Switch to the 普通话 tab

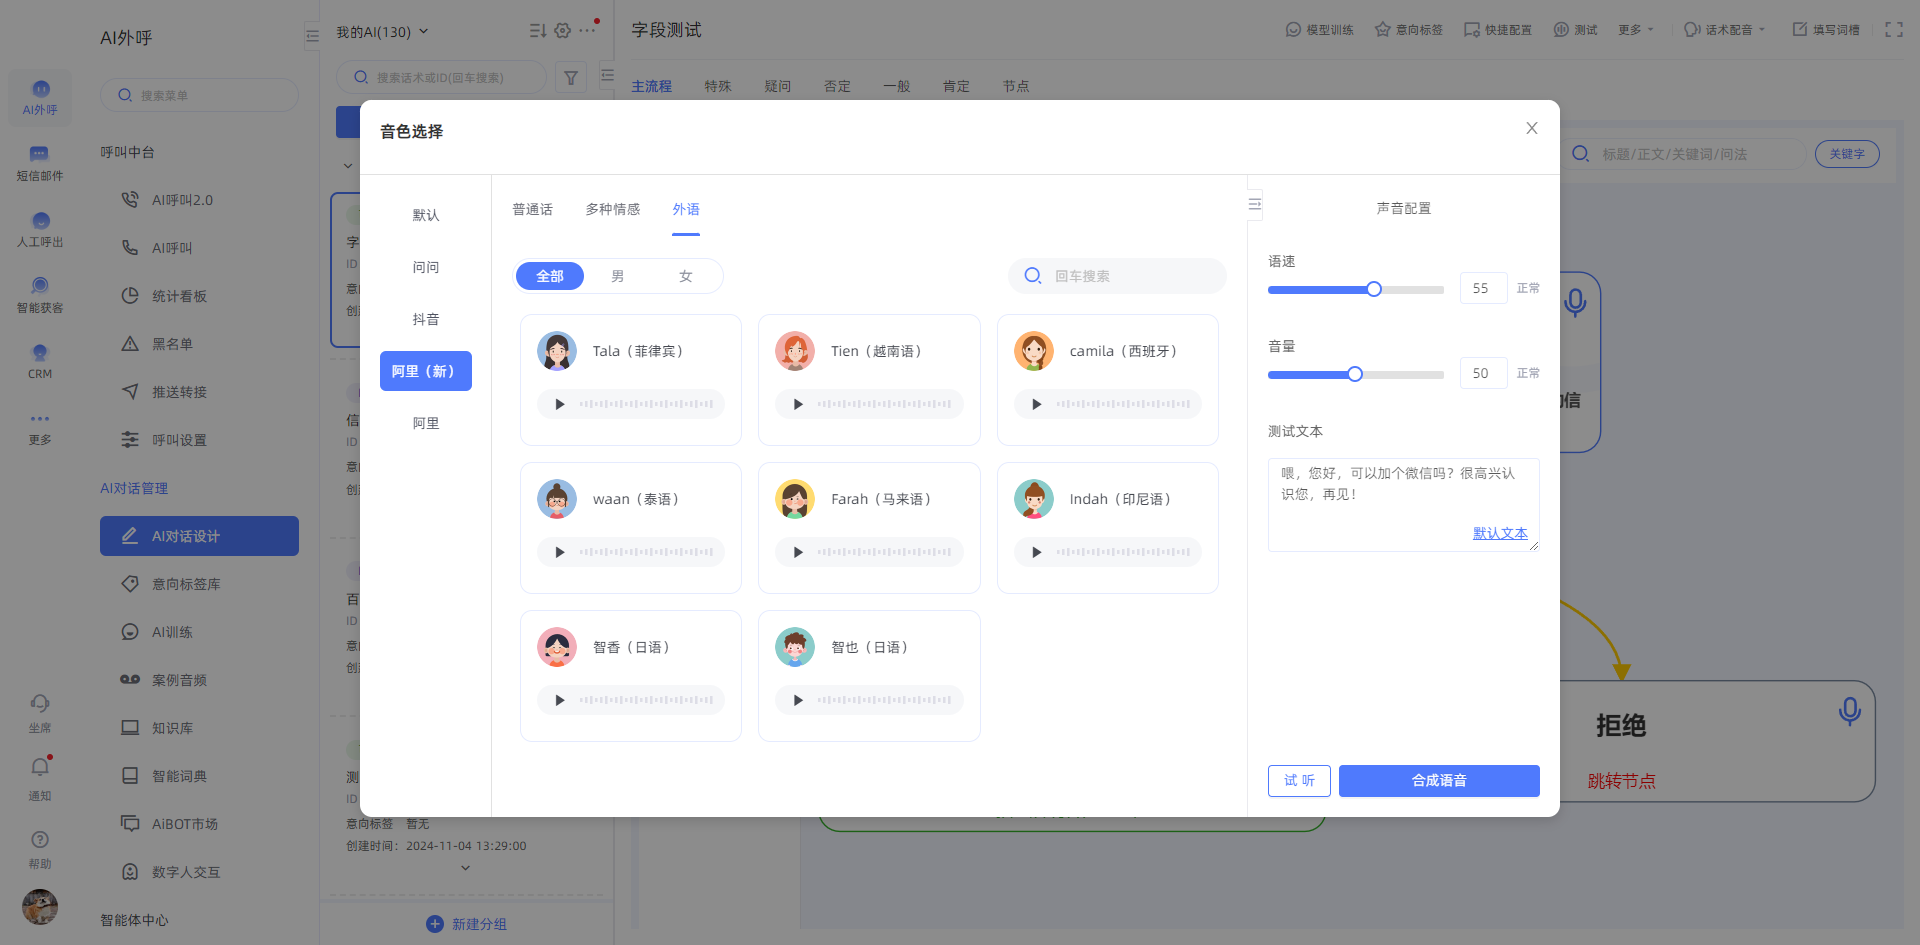pyautogui.click(x=532, y=209)
